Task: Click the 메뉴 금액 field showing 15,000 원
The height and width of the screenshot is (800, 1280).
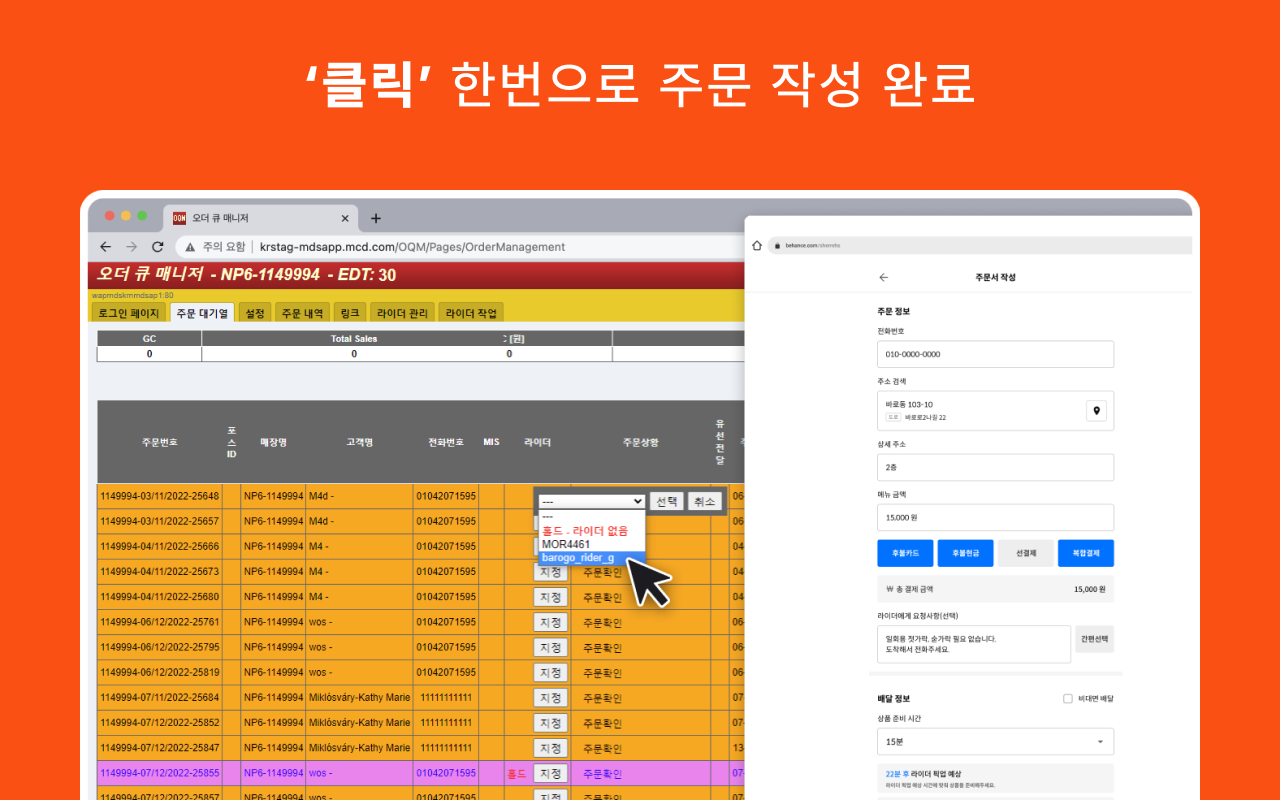Action: tap(995, 517)
